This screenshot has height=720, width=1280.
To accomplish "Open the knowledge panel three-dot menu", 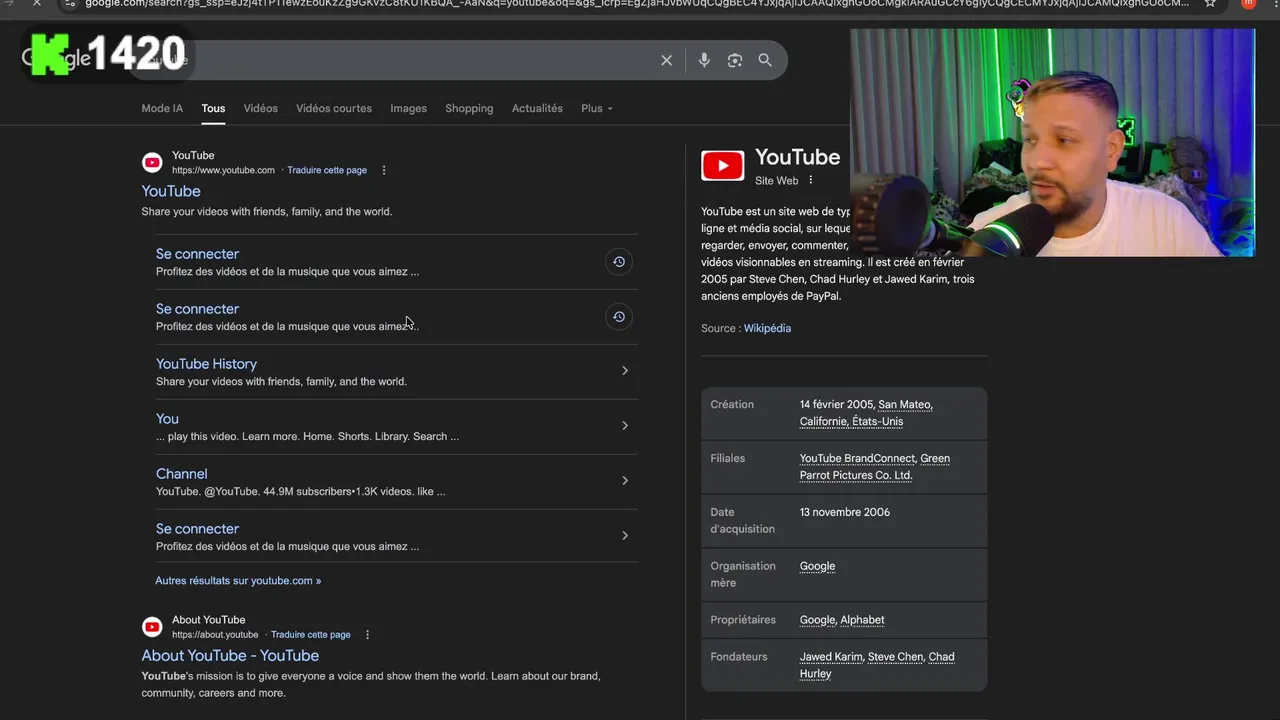I will tap(811, 180).
